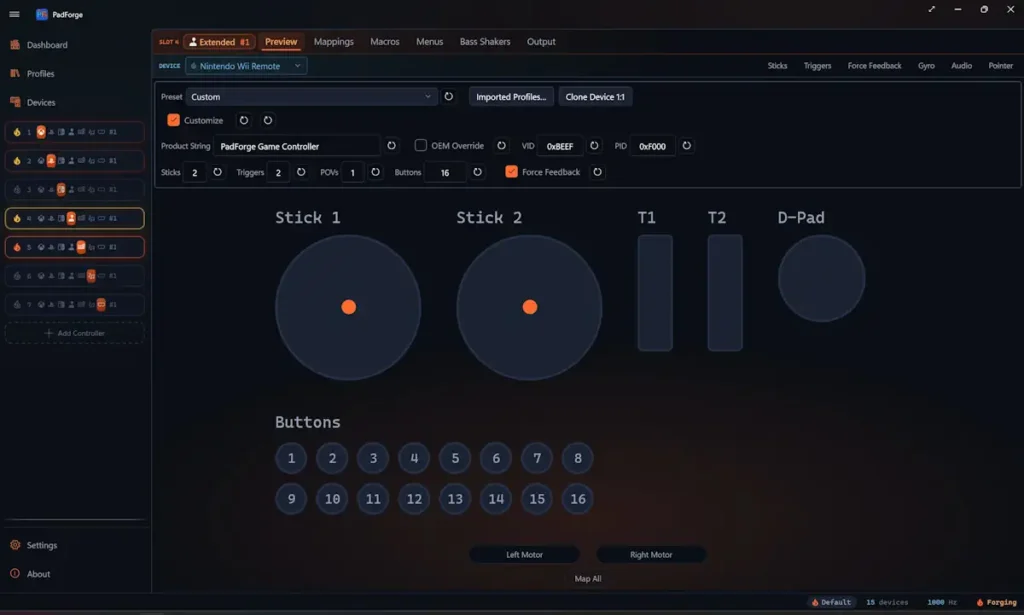The width and height of the screenshot is (1024, 615).
Task: Click the Xbox icon in slot 5 row
Action: 40,247
